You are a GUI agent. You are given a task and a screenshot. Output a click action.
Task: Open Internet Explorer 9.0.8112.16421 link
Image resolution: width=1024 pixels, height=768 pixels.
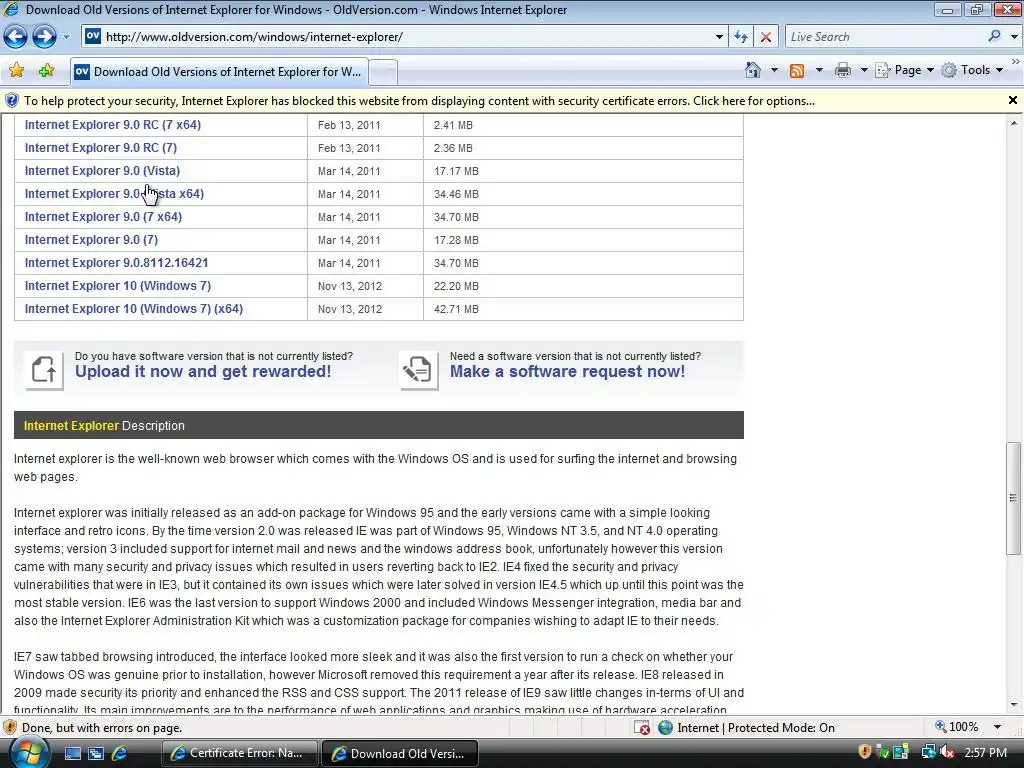[116, 263]
